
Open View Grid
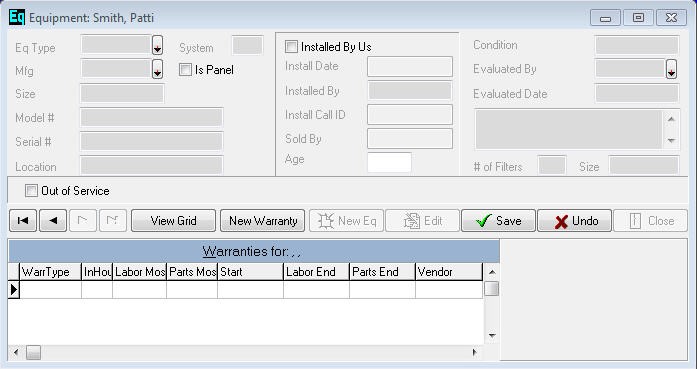(173, 221)
